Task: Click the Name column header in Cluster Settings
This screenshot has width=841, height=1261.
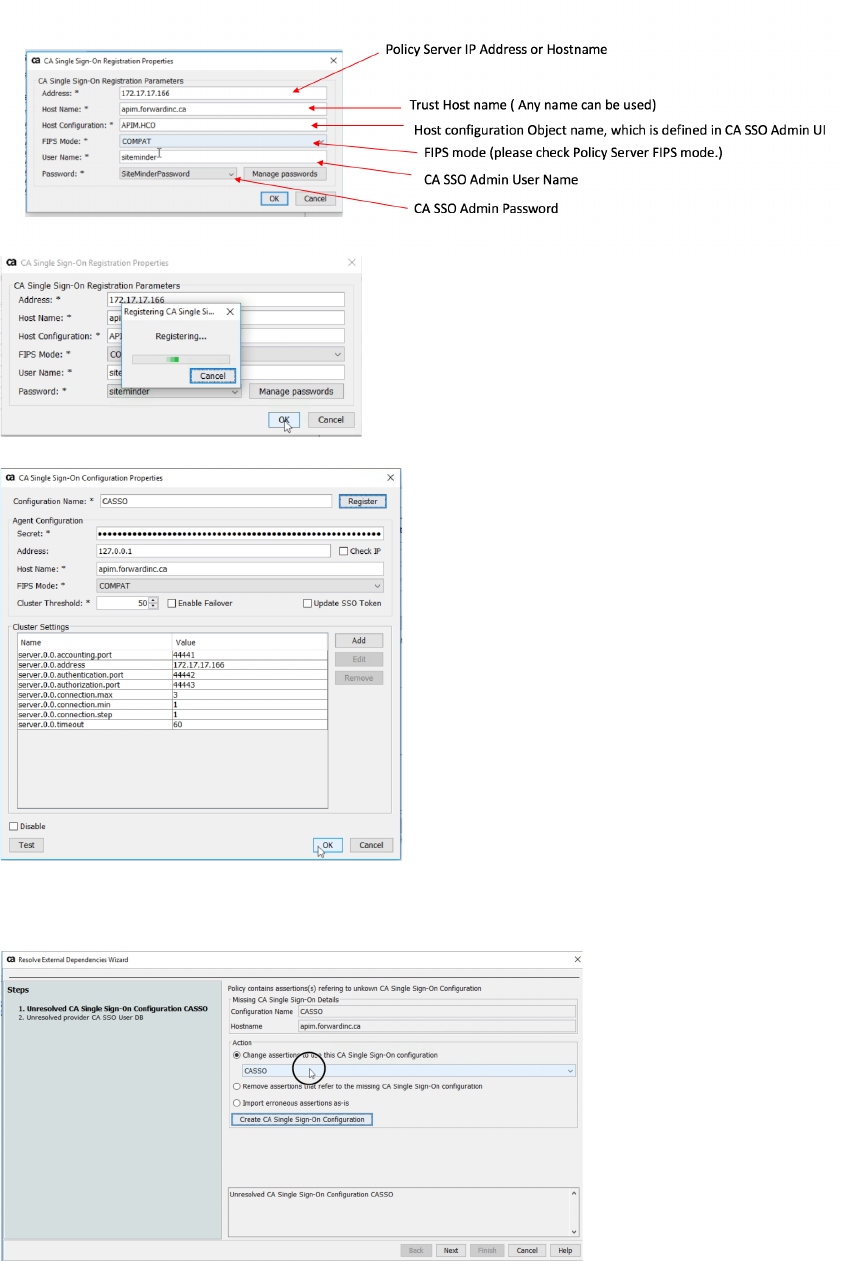Action: (x=95, y=642)
